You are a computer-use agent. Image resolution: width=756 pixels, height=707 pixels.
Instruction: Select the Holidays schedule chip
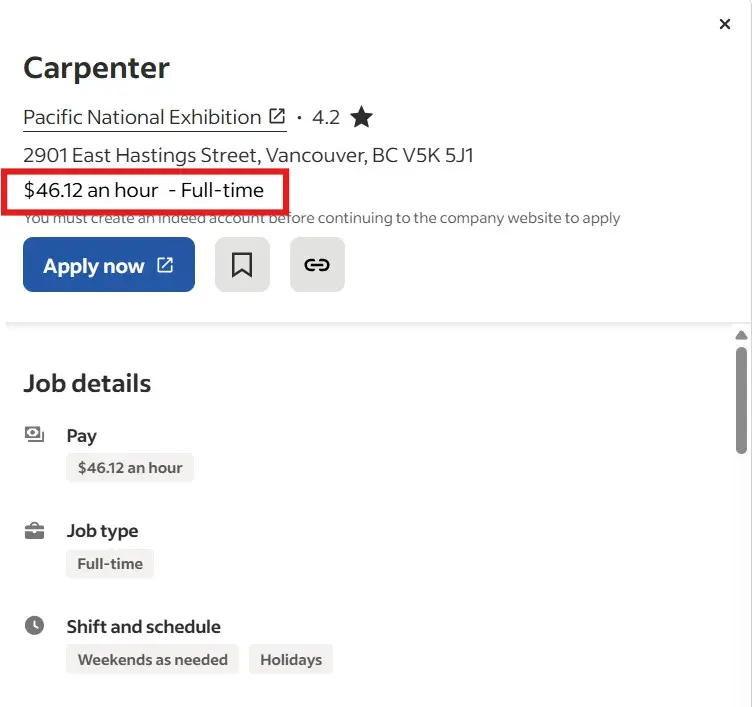[x=291, y=659]
